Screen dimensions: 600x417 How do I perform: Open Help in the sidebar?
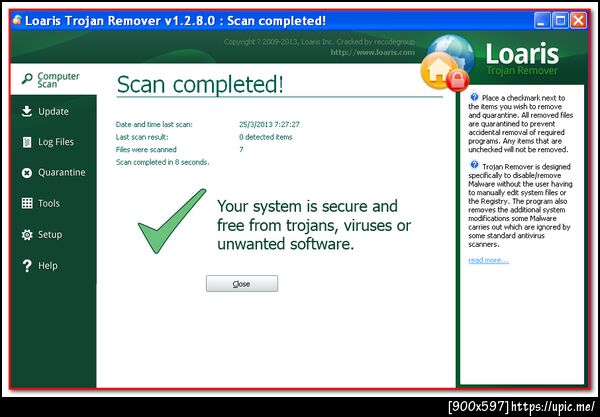[53, 266]
